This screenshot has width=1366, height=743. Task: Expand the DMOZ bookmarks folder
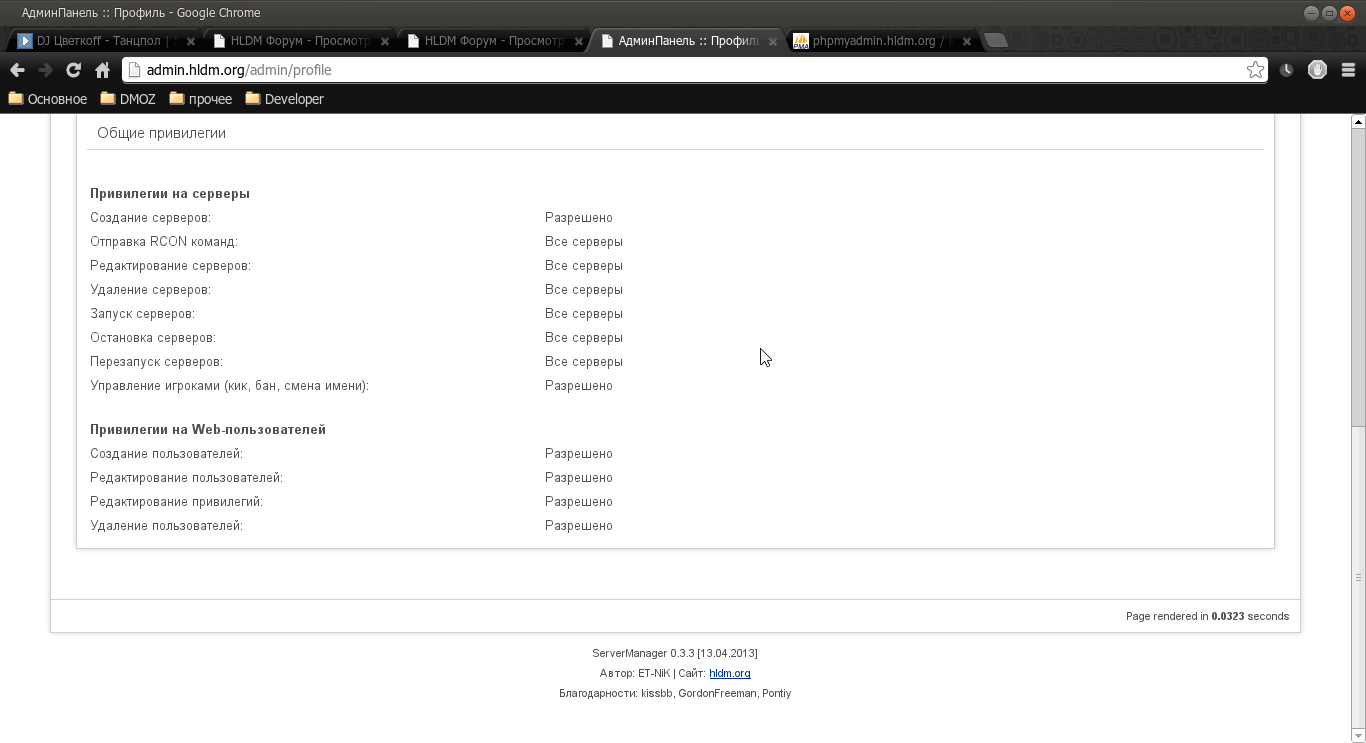click(x=128, y=99)
